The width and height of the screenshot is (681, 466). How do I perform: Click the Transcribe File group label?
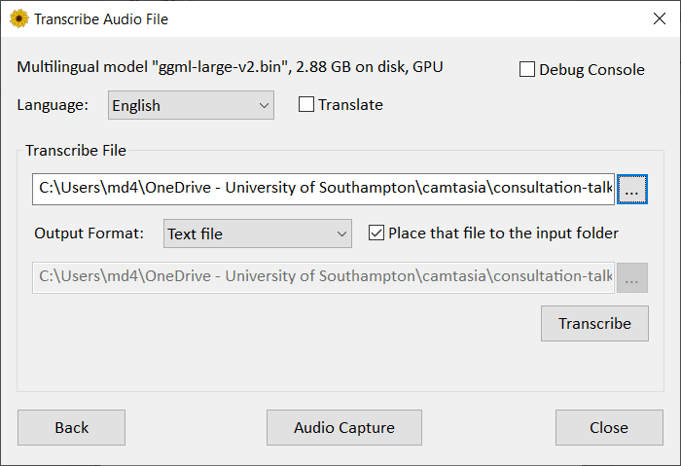point(76,151)
